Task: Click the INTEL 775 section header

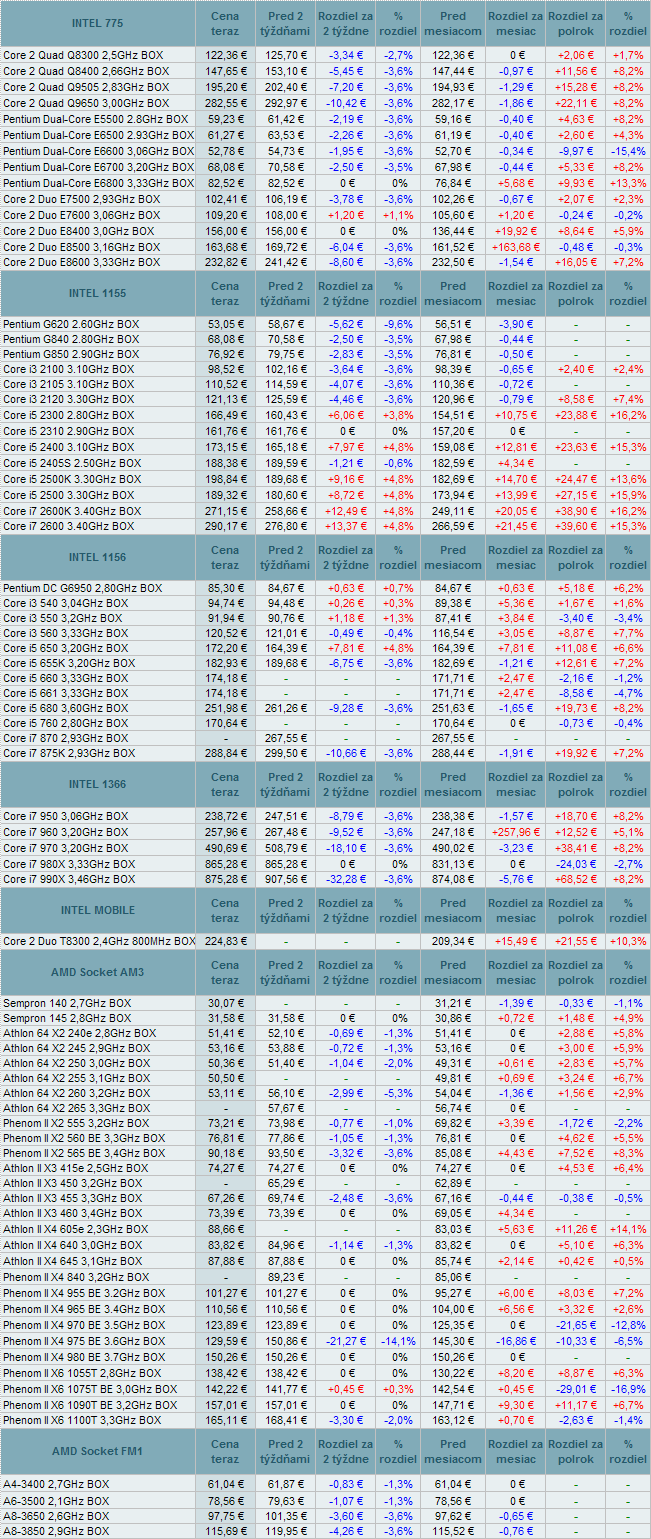Action: 98,23
